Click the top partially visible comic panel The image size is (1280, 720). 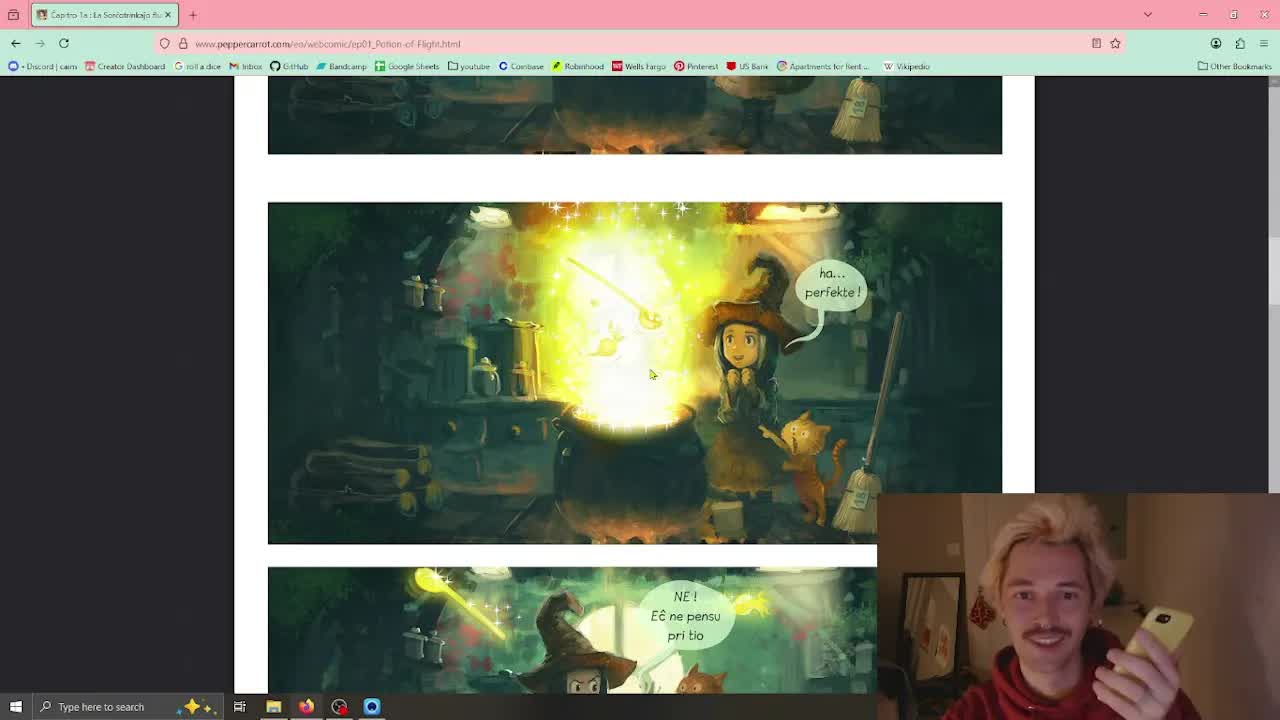(634, 115)
